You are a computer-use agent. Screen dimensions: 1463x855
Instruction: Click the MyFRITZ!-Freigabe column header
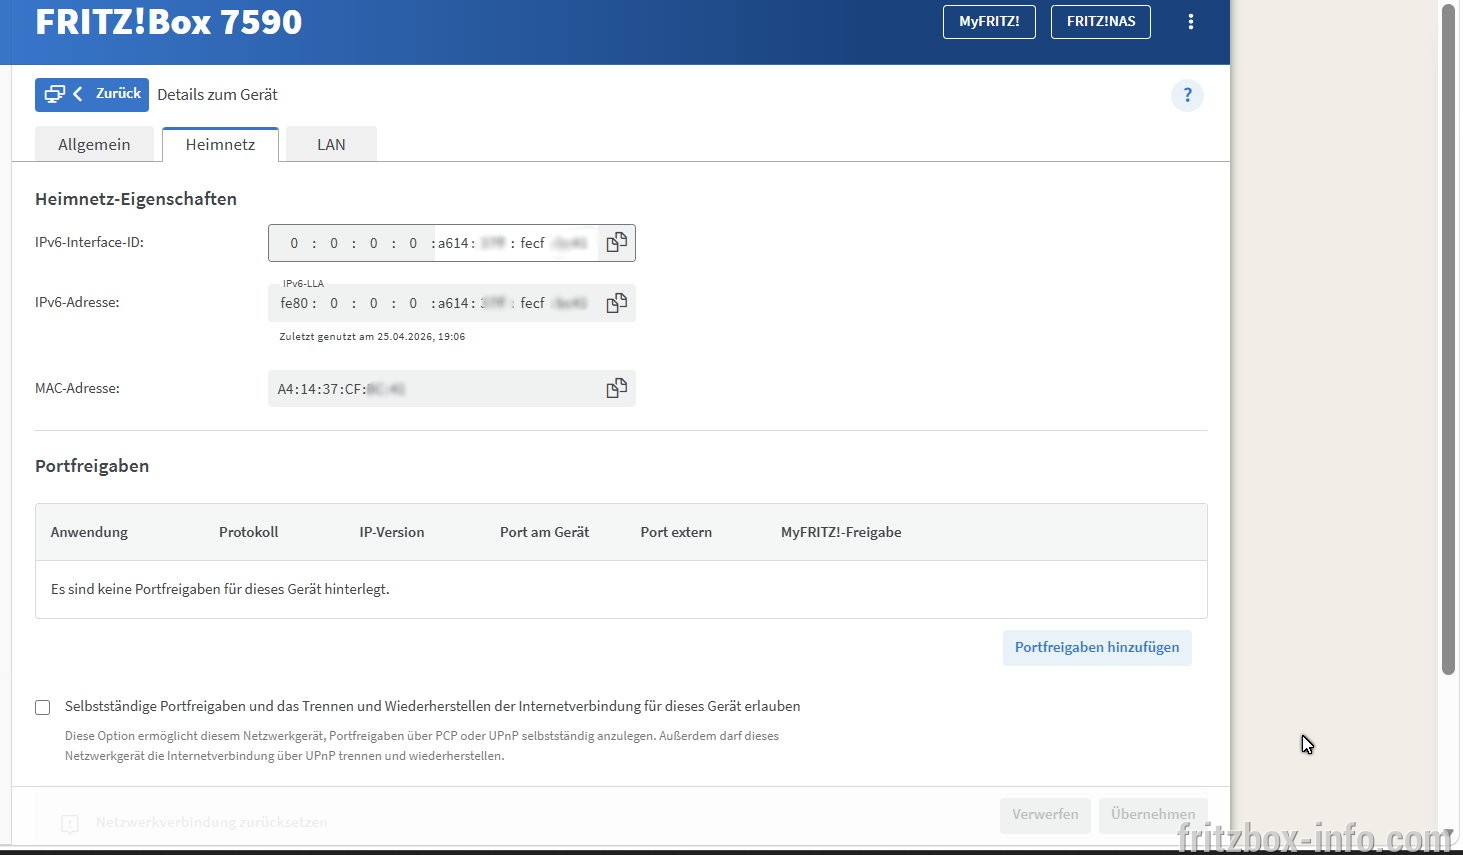click(x=841, y=532)
